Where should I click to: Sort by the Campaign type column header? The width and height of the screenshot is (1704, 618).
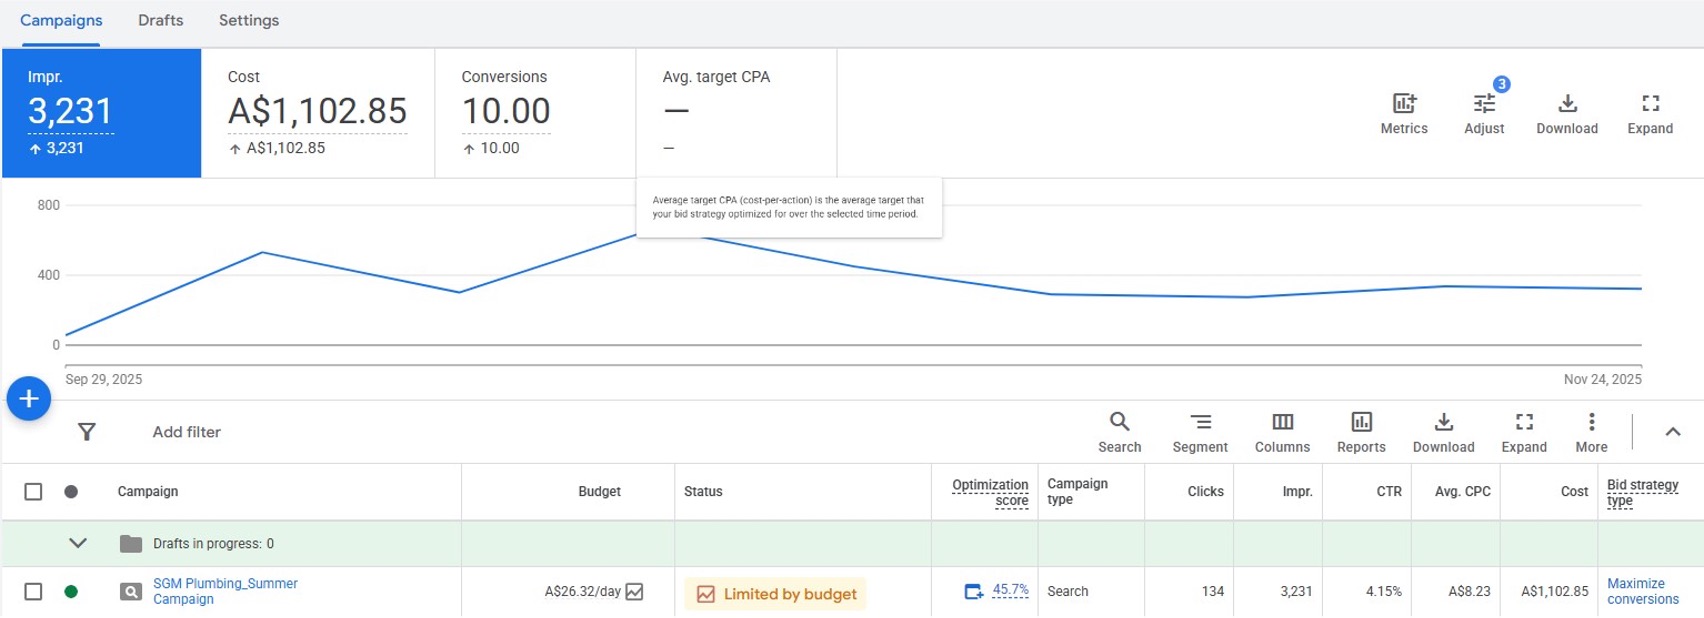point(1077,492)
